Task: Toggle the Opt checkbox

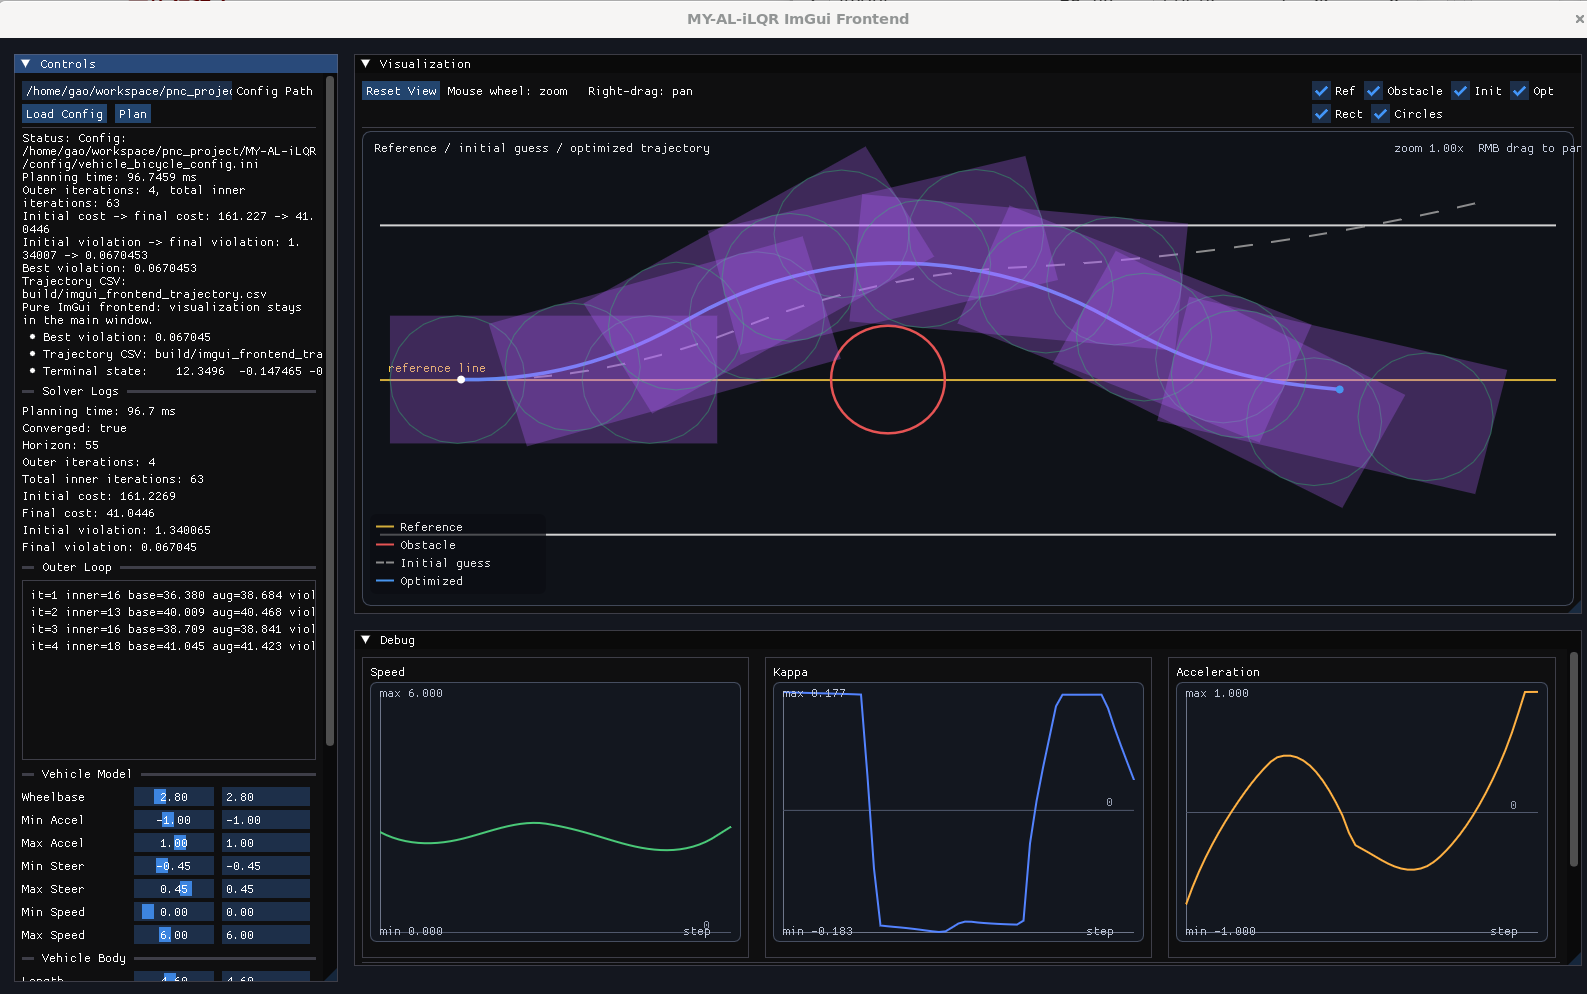Action: tap(1519, 91)
